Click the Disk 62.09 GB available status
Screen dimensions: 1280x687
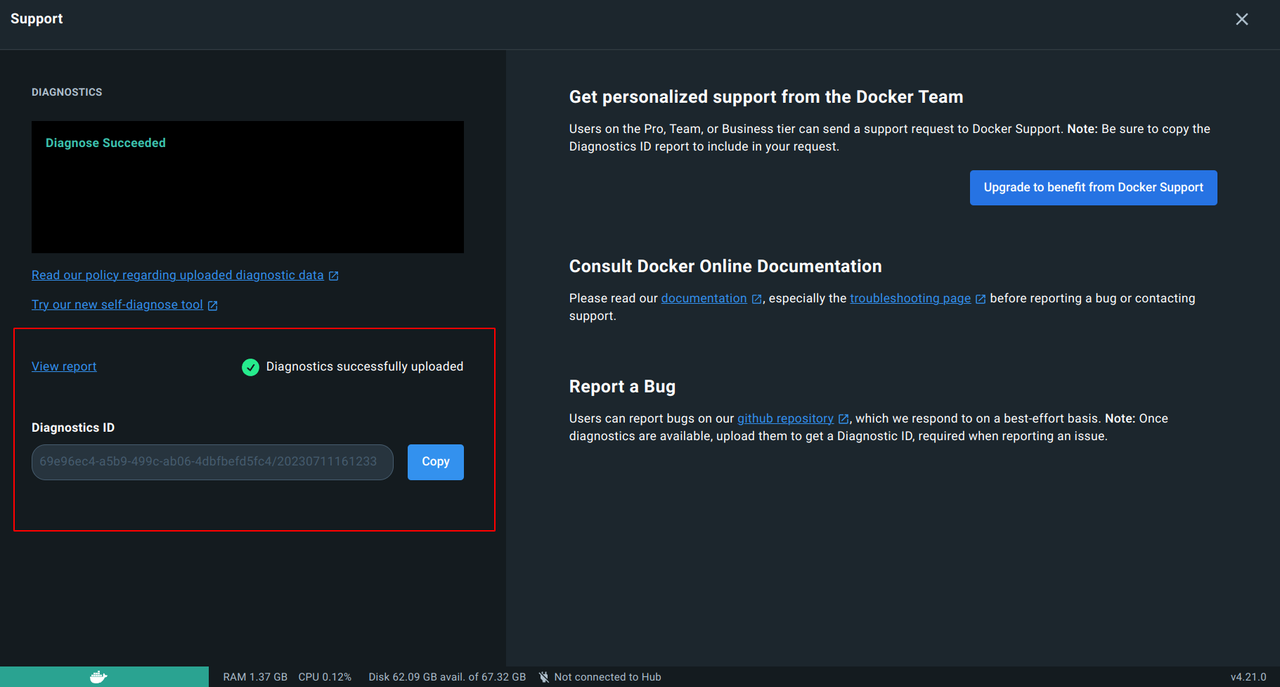click(x=447, y=677)
